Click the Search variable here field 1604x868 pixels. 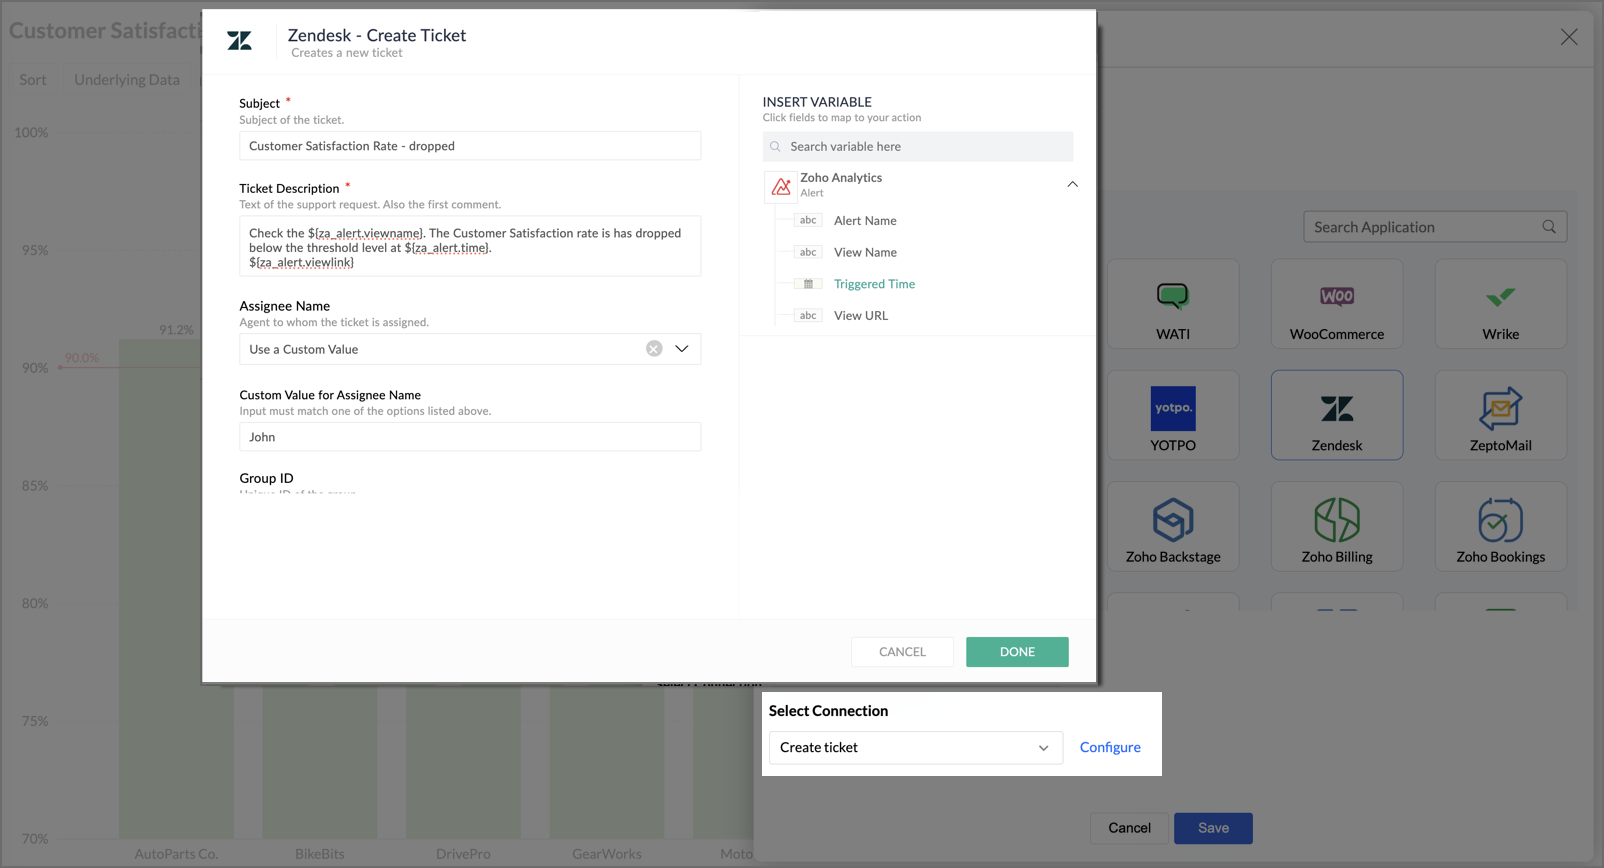[925, 147]
